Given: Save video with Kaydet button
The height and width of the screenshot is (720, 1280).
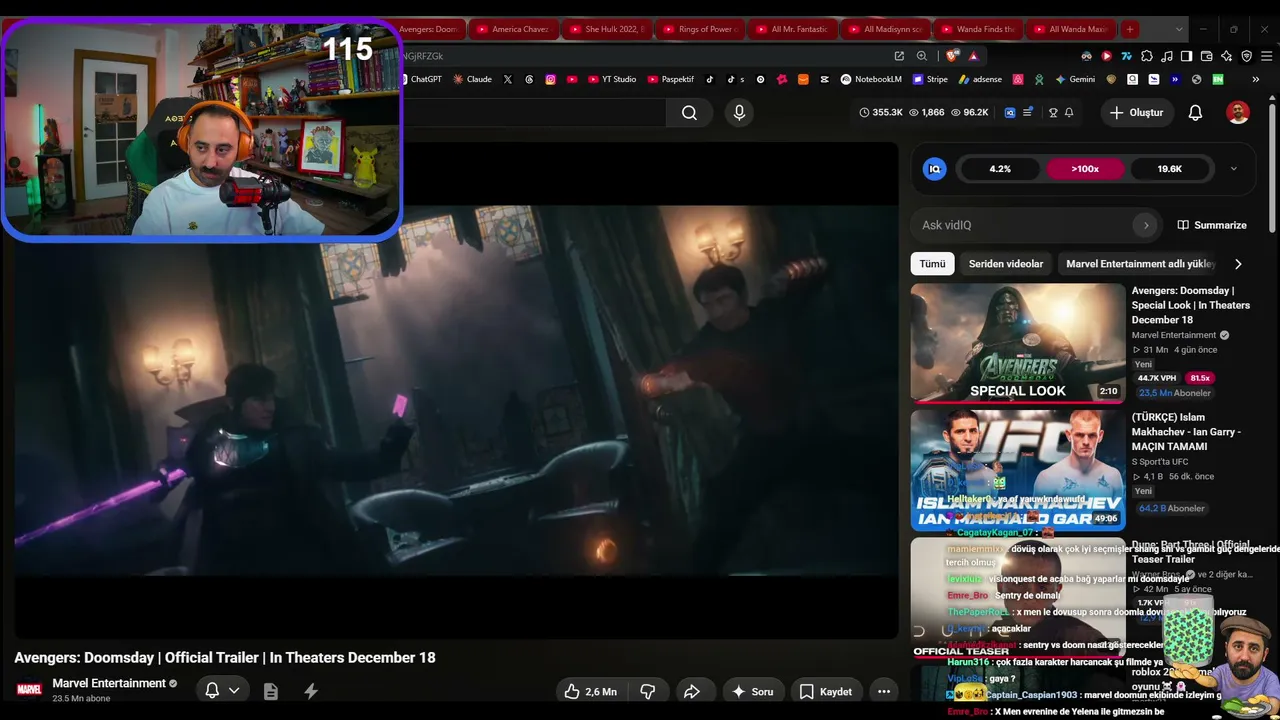Looking at the screenshot, I should [826, 691].
